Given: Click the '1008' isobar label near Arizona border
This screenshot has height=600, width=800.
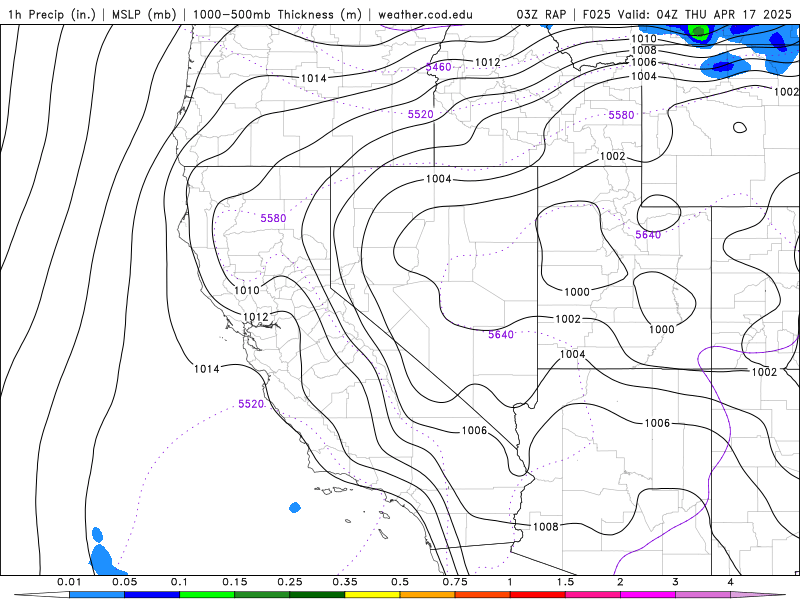Looking at the screenshot, I should click(x=546, y=527).
